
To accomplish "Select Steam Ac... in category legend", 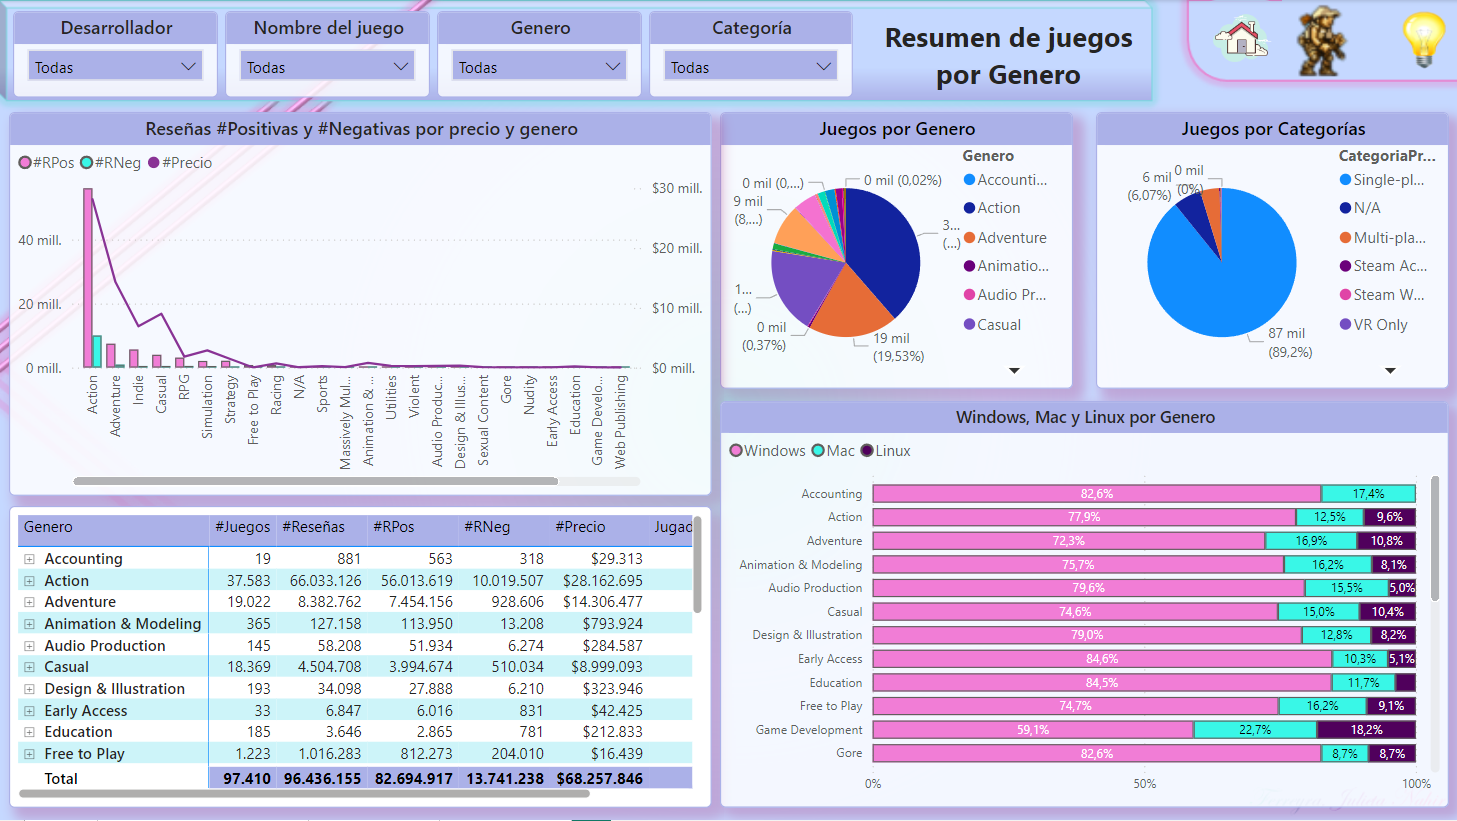I will [x=1384, y=266].
